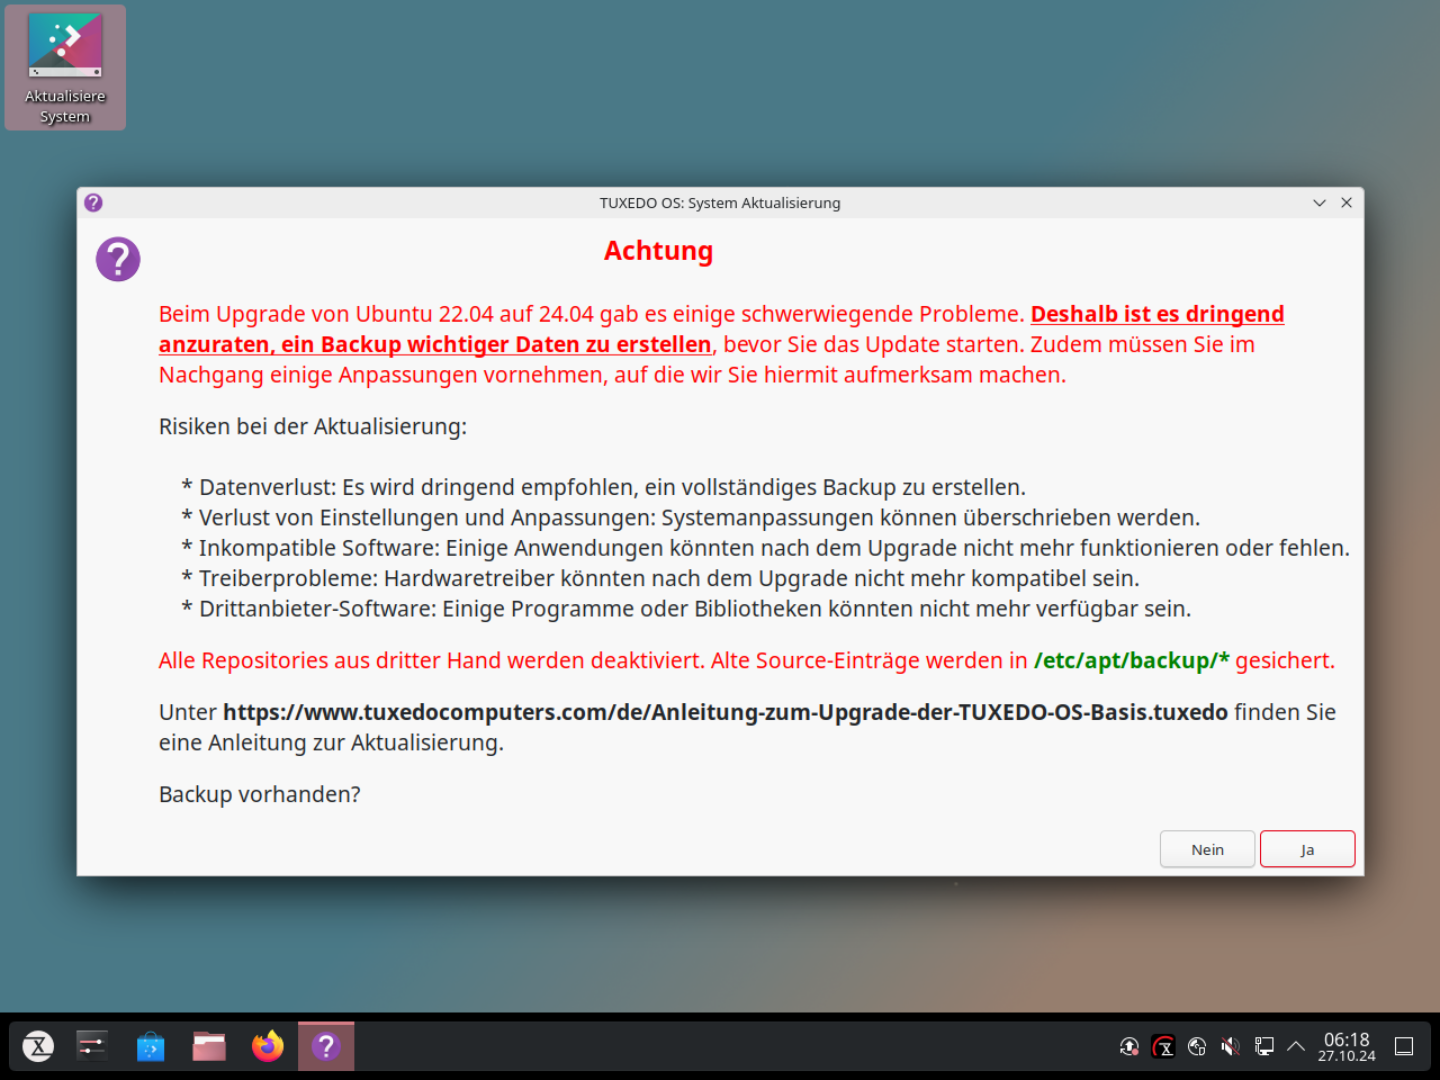Open the clock showing 06:18
Image resolution: width=1440 pixels, height=1080 pixels.
1347,1047
